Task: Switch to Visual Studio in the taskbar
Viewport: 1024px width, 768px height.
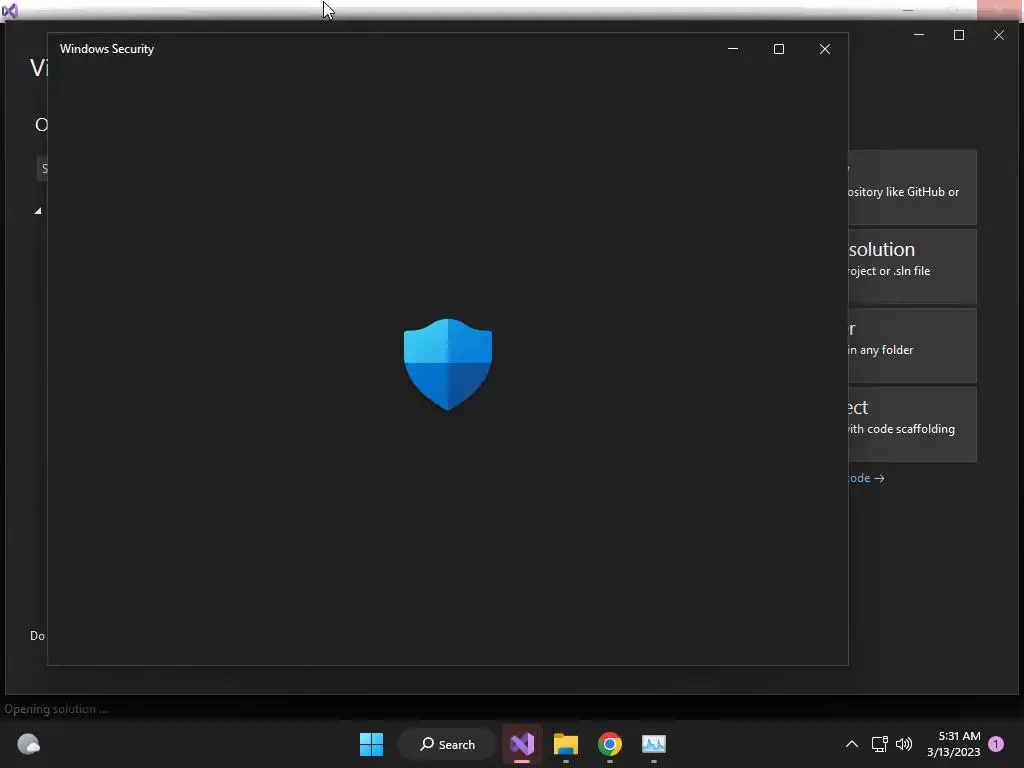Action: [x=522, y=744]
